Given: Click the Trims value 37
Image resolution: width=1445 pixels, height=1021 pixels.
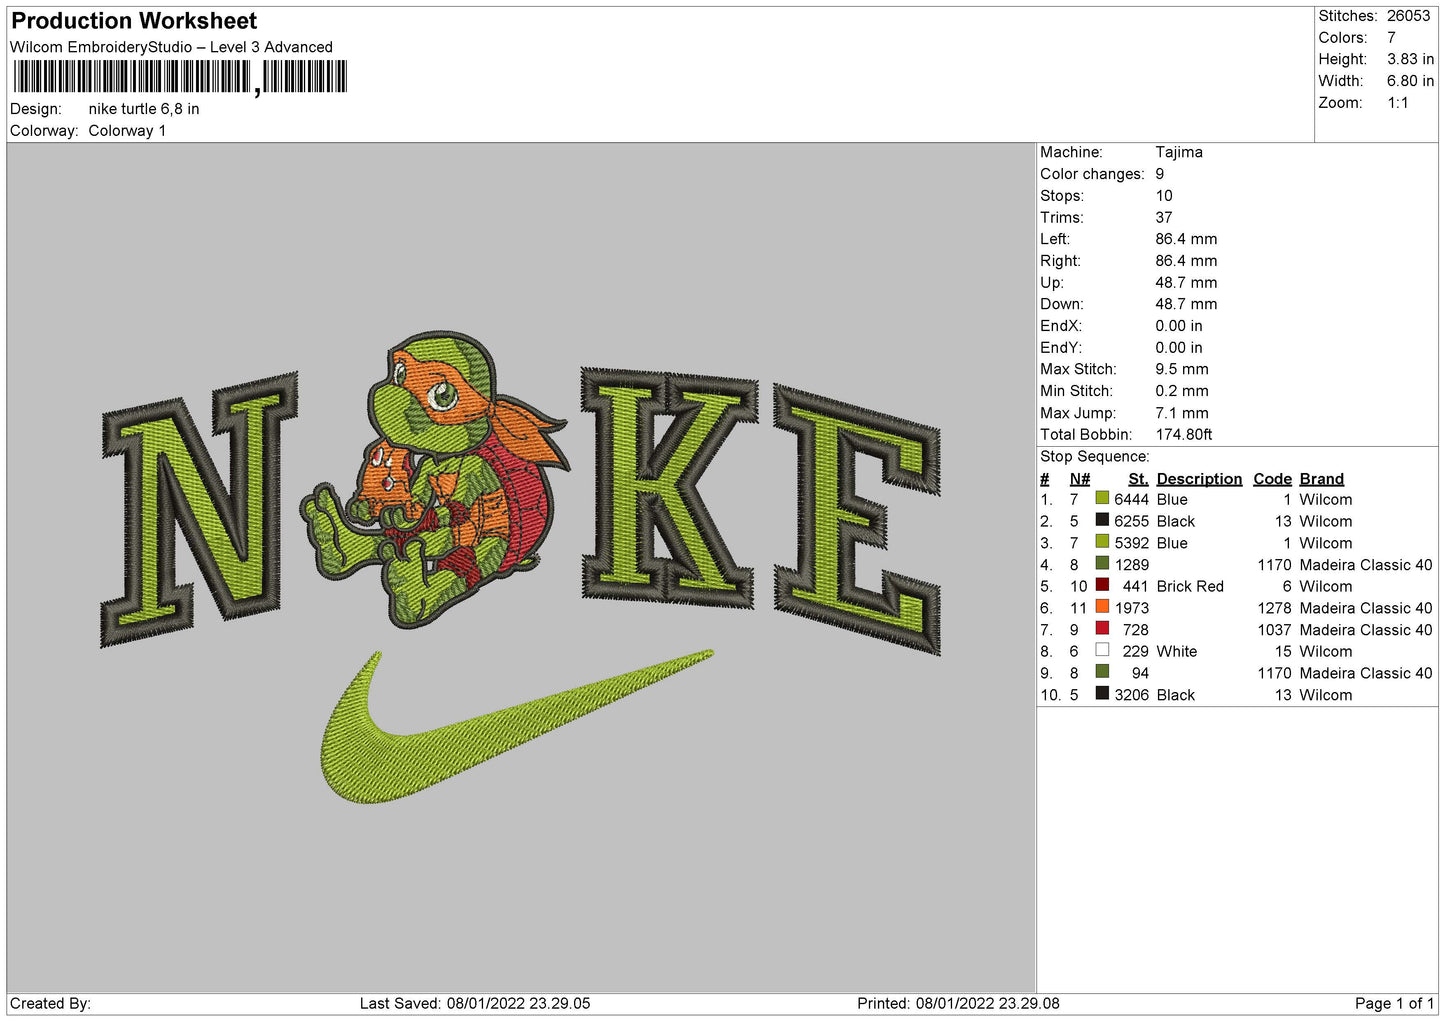Looking at the screenshot, I should (x=1164, y=217).
